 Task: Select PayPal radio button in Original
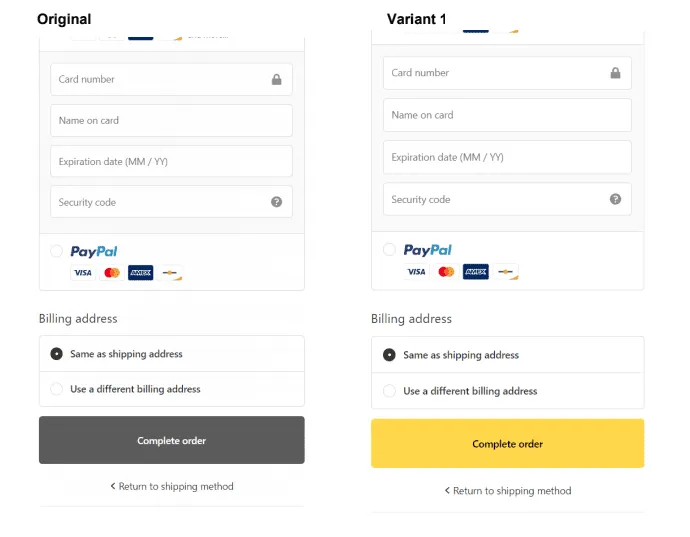56,252
